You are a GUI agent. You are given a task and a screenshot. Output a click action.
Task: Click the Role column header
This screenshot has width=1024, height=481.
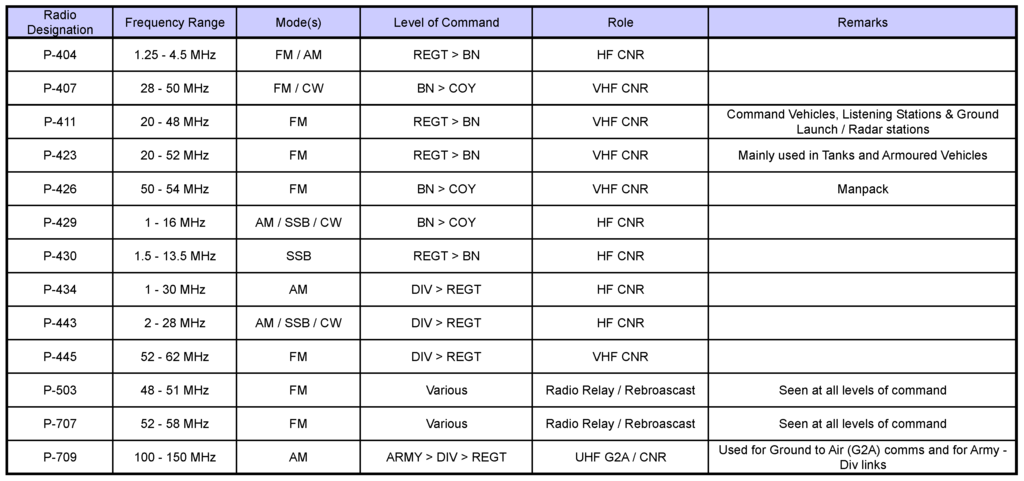pyautogui.click(x=620, y=22)
